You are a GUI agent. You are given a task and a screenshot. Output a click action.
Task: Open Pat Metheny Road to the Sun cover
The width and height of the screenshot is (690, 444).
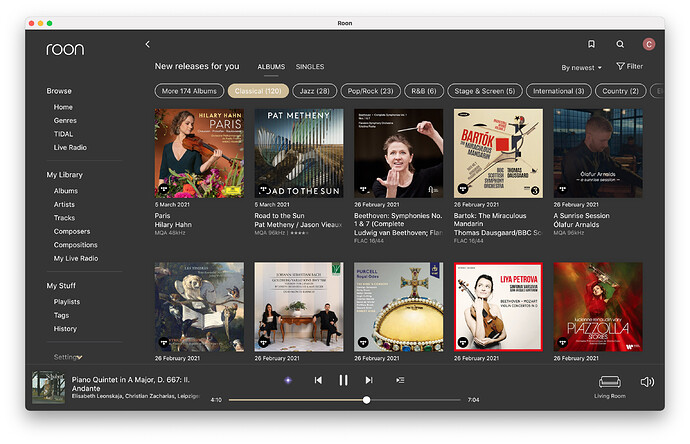click(x=299, y=153)
